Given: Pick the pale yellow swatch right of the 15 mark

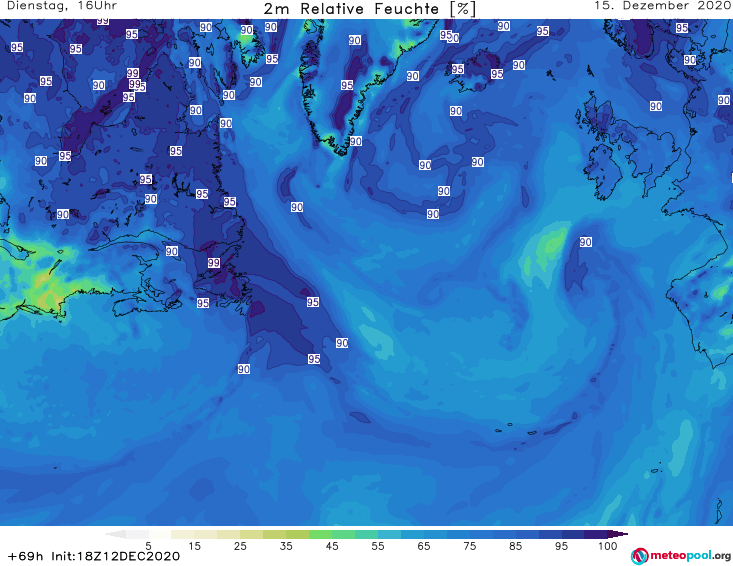Looking at the screenshot, I should [205, 534].
